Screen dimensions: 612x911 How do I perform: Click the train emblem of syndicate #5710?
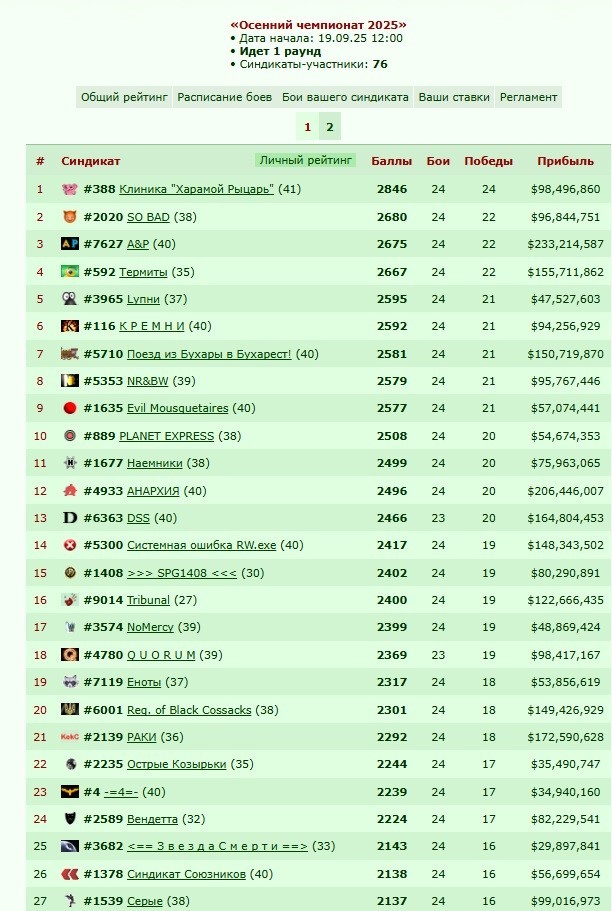tap(70, 353)
